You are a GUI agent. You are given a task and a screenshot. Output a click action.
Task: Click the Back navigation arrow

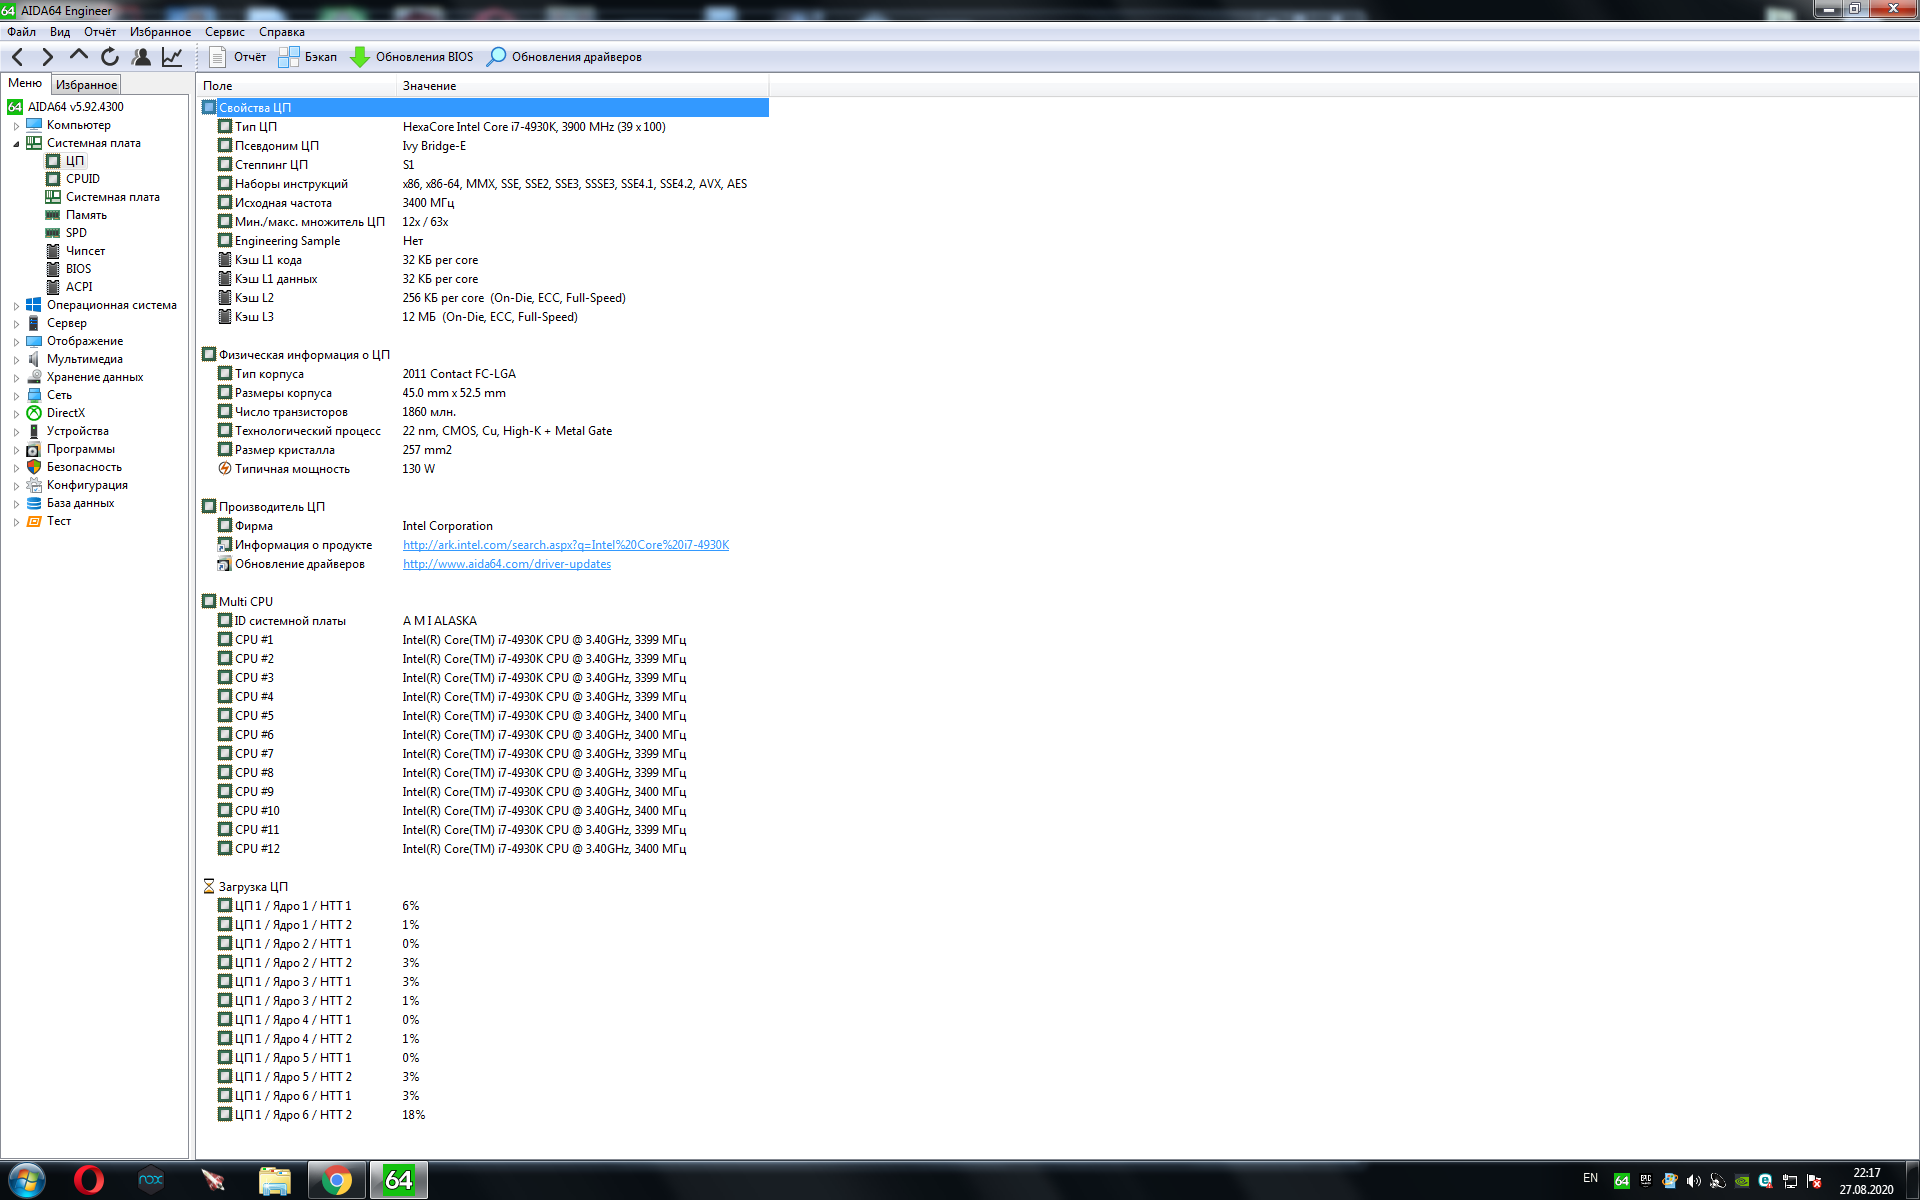pos(18,57)
